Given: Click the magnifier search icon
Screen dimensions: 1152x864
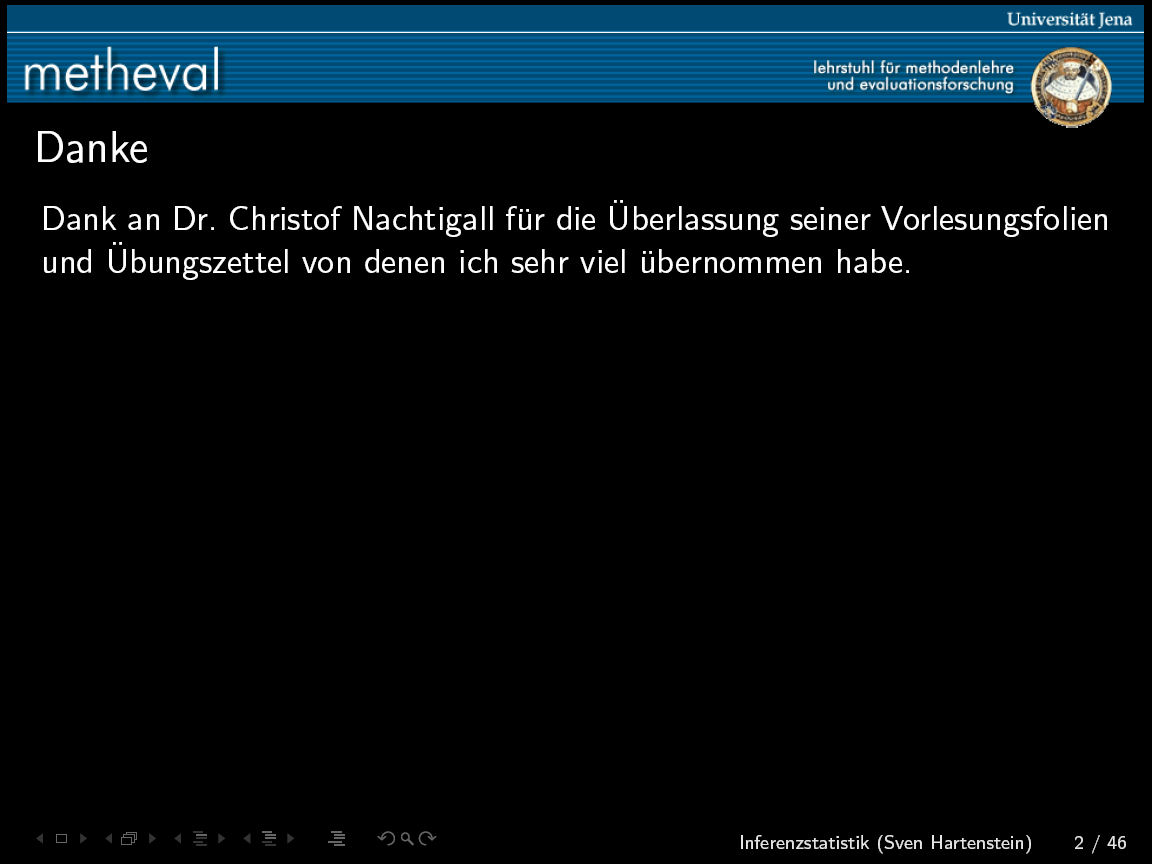Looking at the screenshot, I should [x=407, y=839].
